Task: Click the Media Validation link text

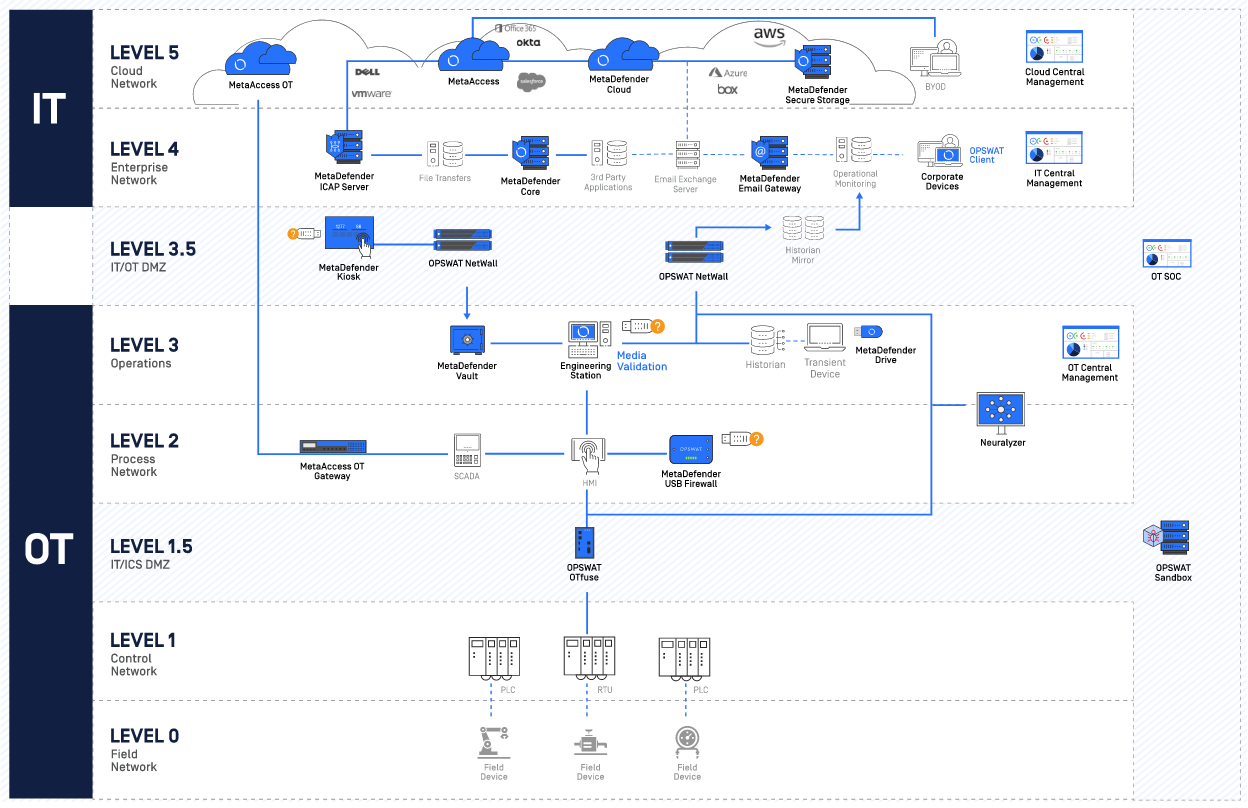Action: (x=641, y=360)
